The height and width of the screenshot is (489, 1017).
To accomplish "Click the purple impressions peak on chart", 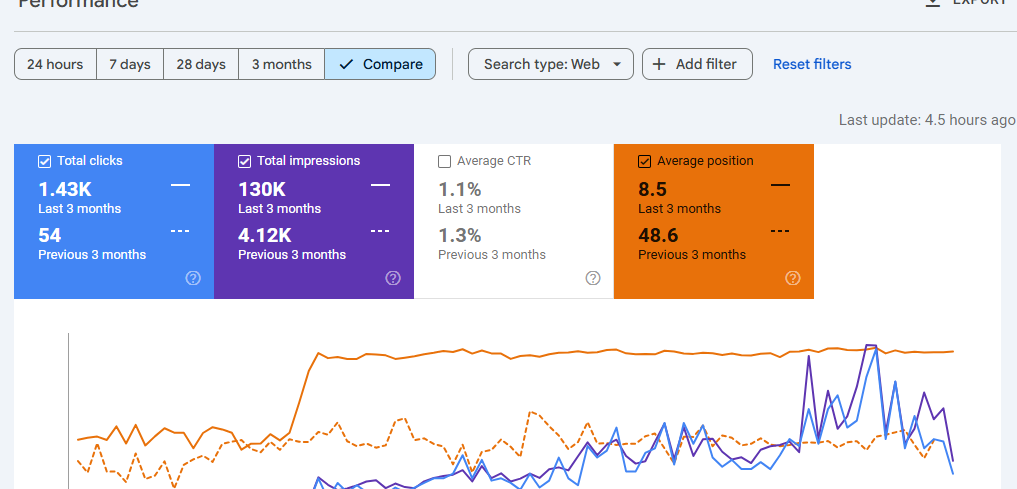I will click(x=871, y=346).
